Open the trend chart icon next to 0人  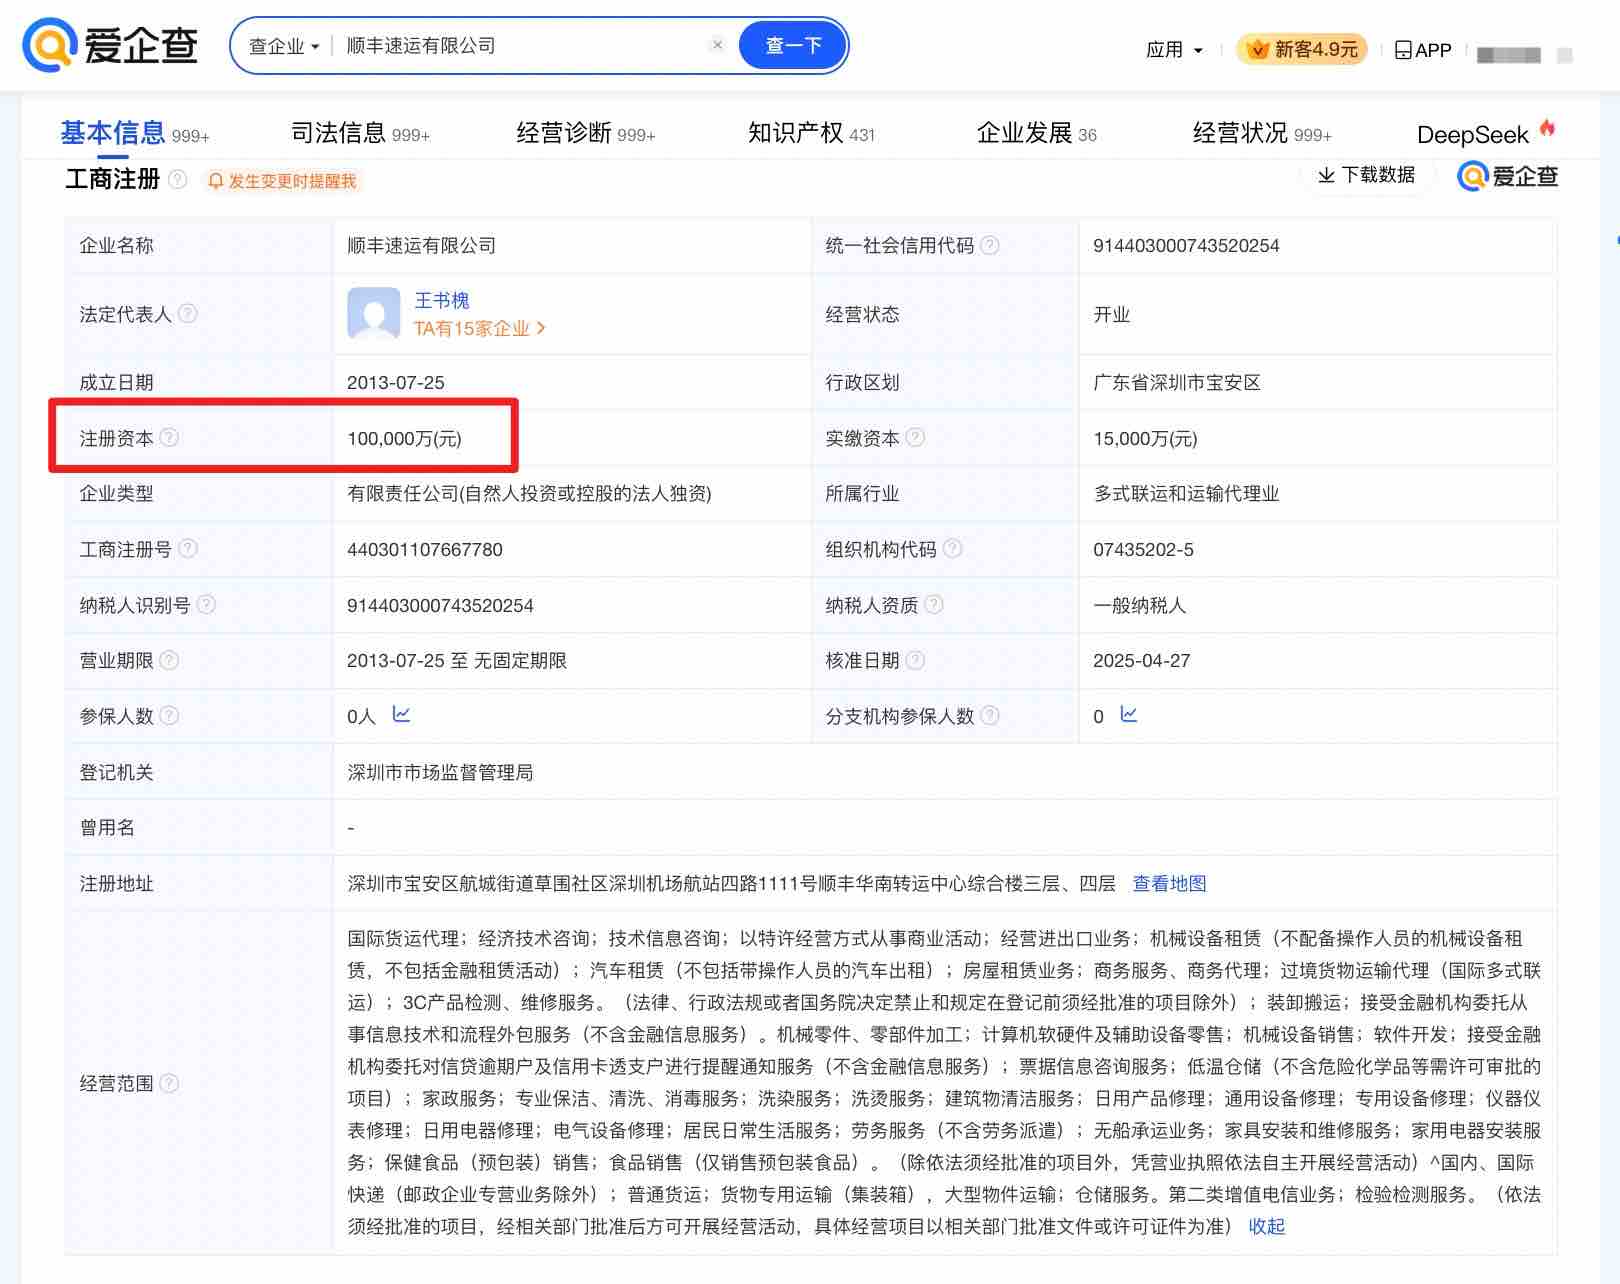tap(401, 714)
